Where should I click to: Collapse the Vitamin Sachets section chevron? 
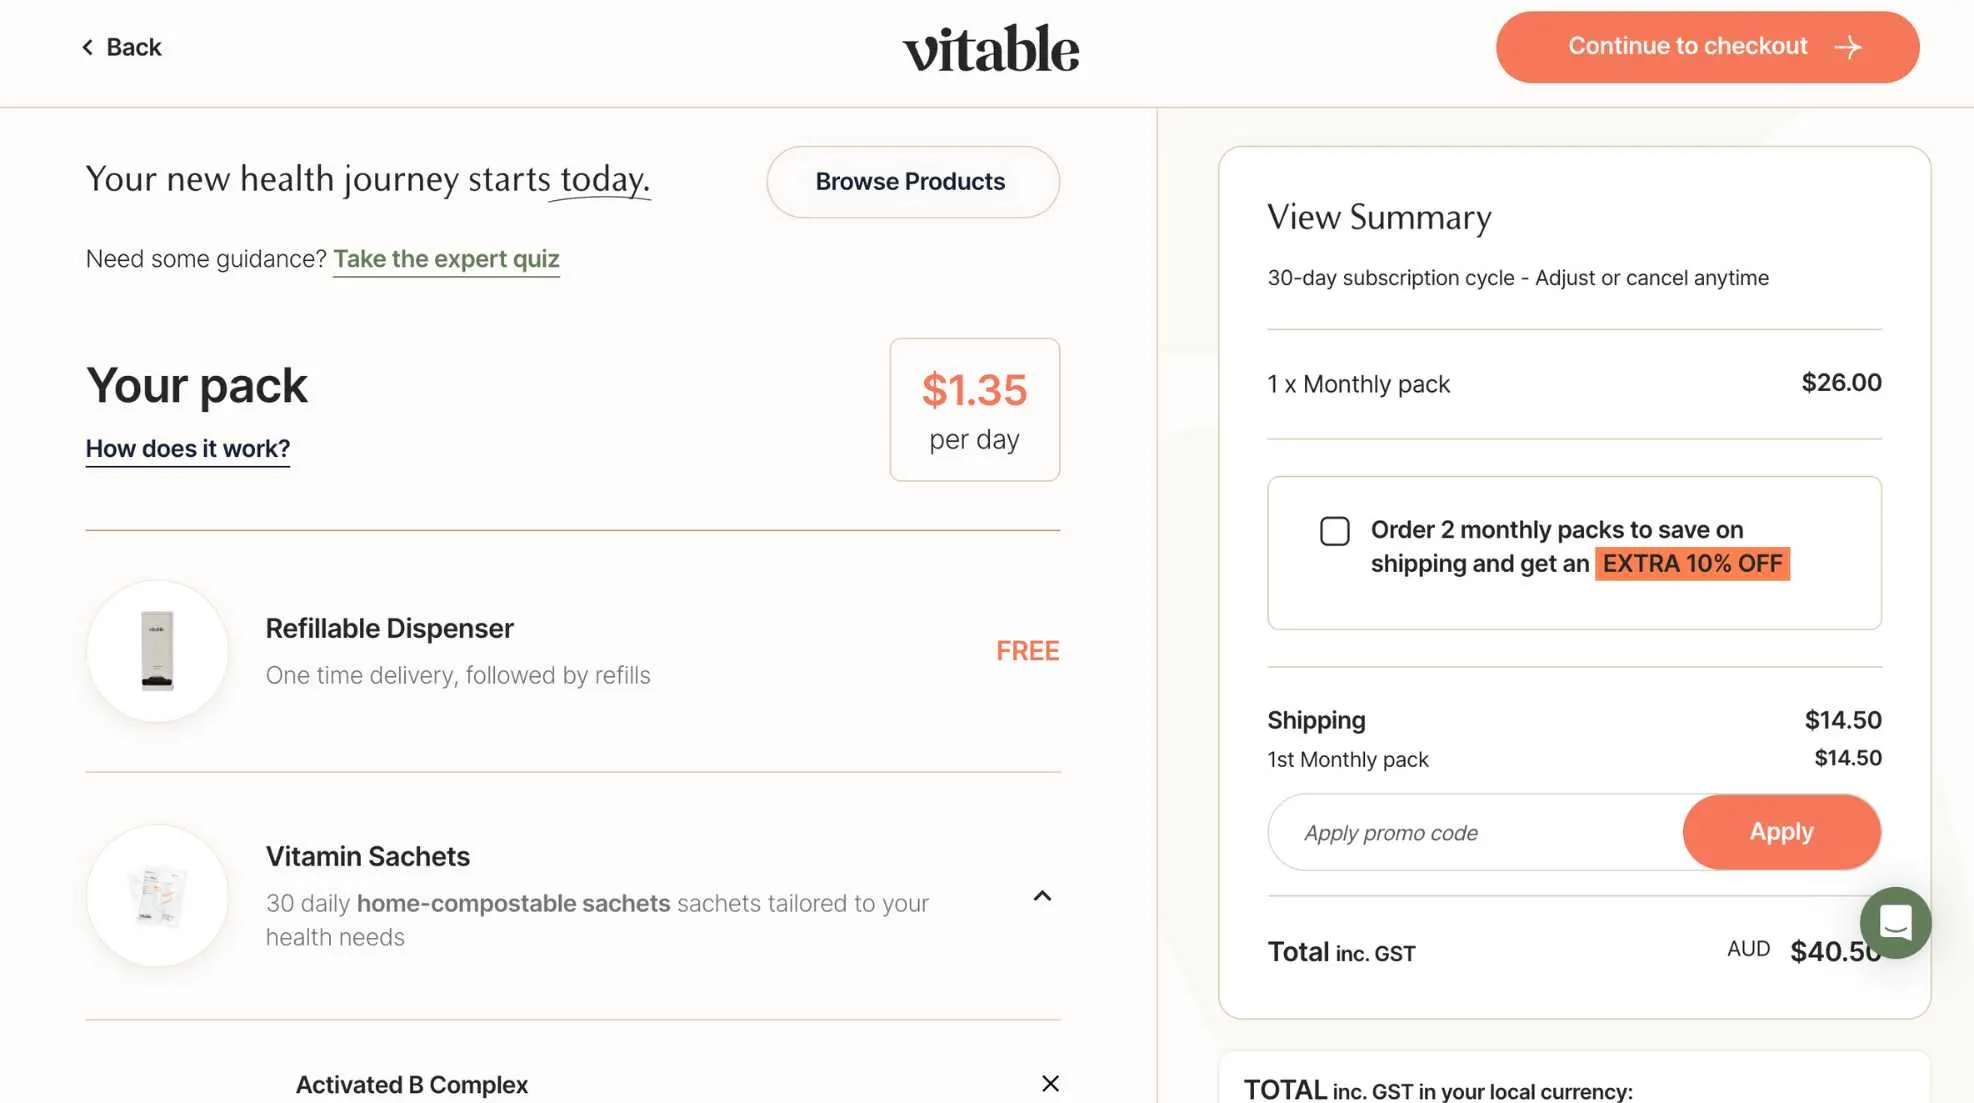point(1042,896)
